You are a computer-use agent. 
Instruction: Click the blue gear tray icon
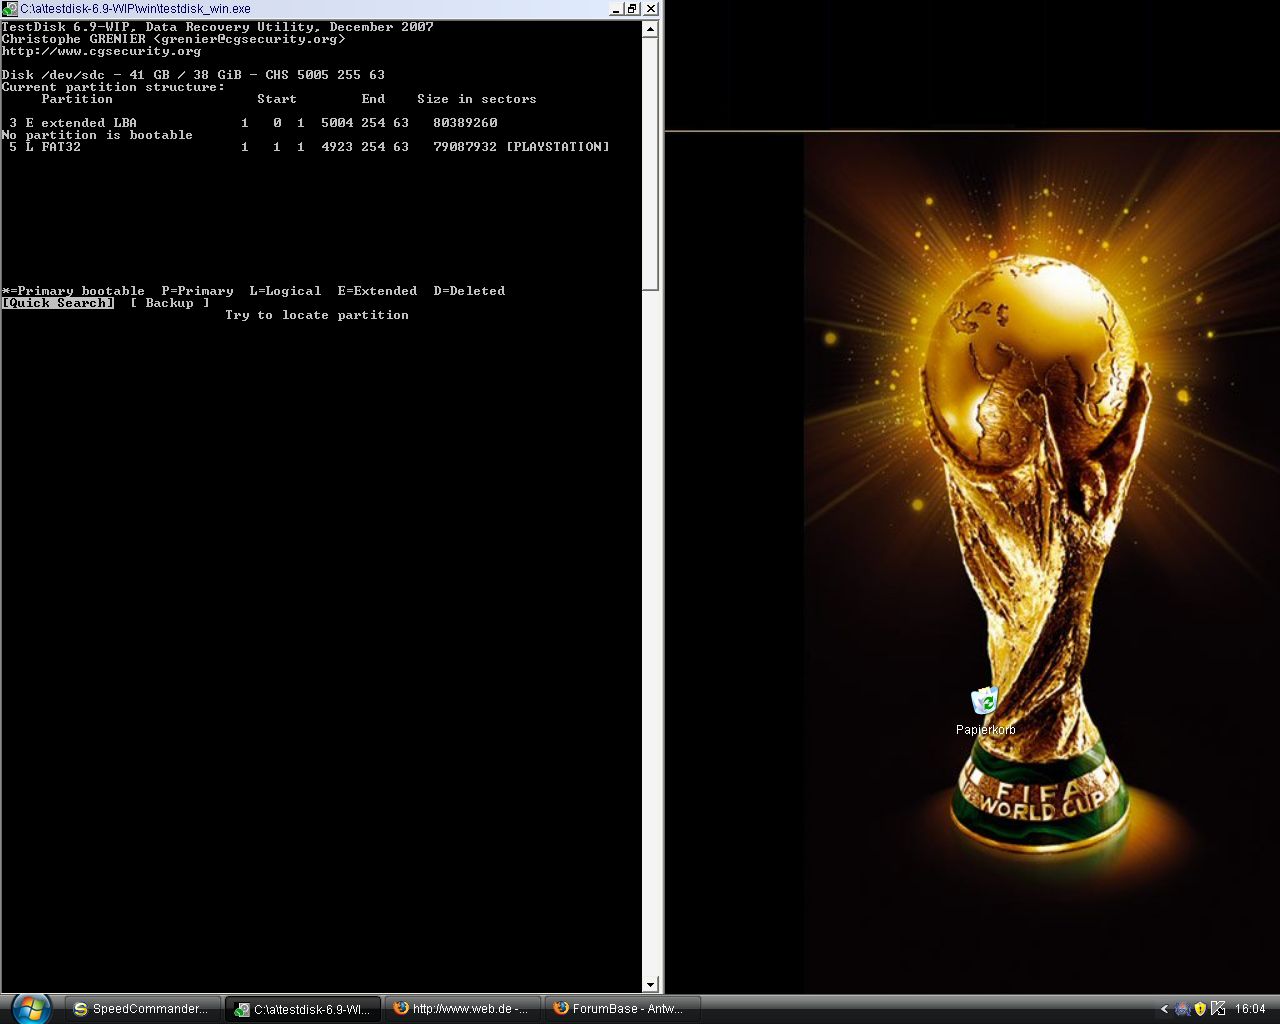point(1183,1009)
